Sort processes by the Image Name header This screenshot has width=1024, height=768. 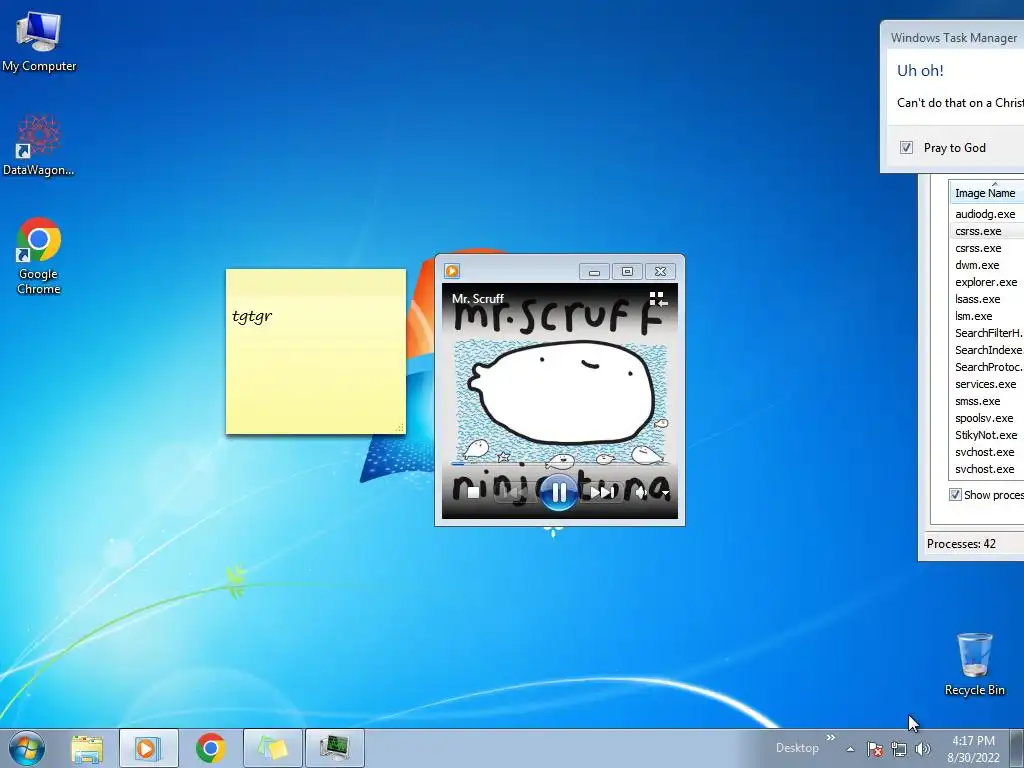[986, 193]
